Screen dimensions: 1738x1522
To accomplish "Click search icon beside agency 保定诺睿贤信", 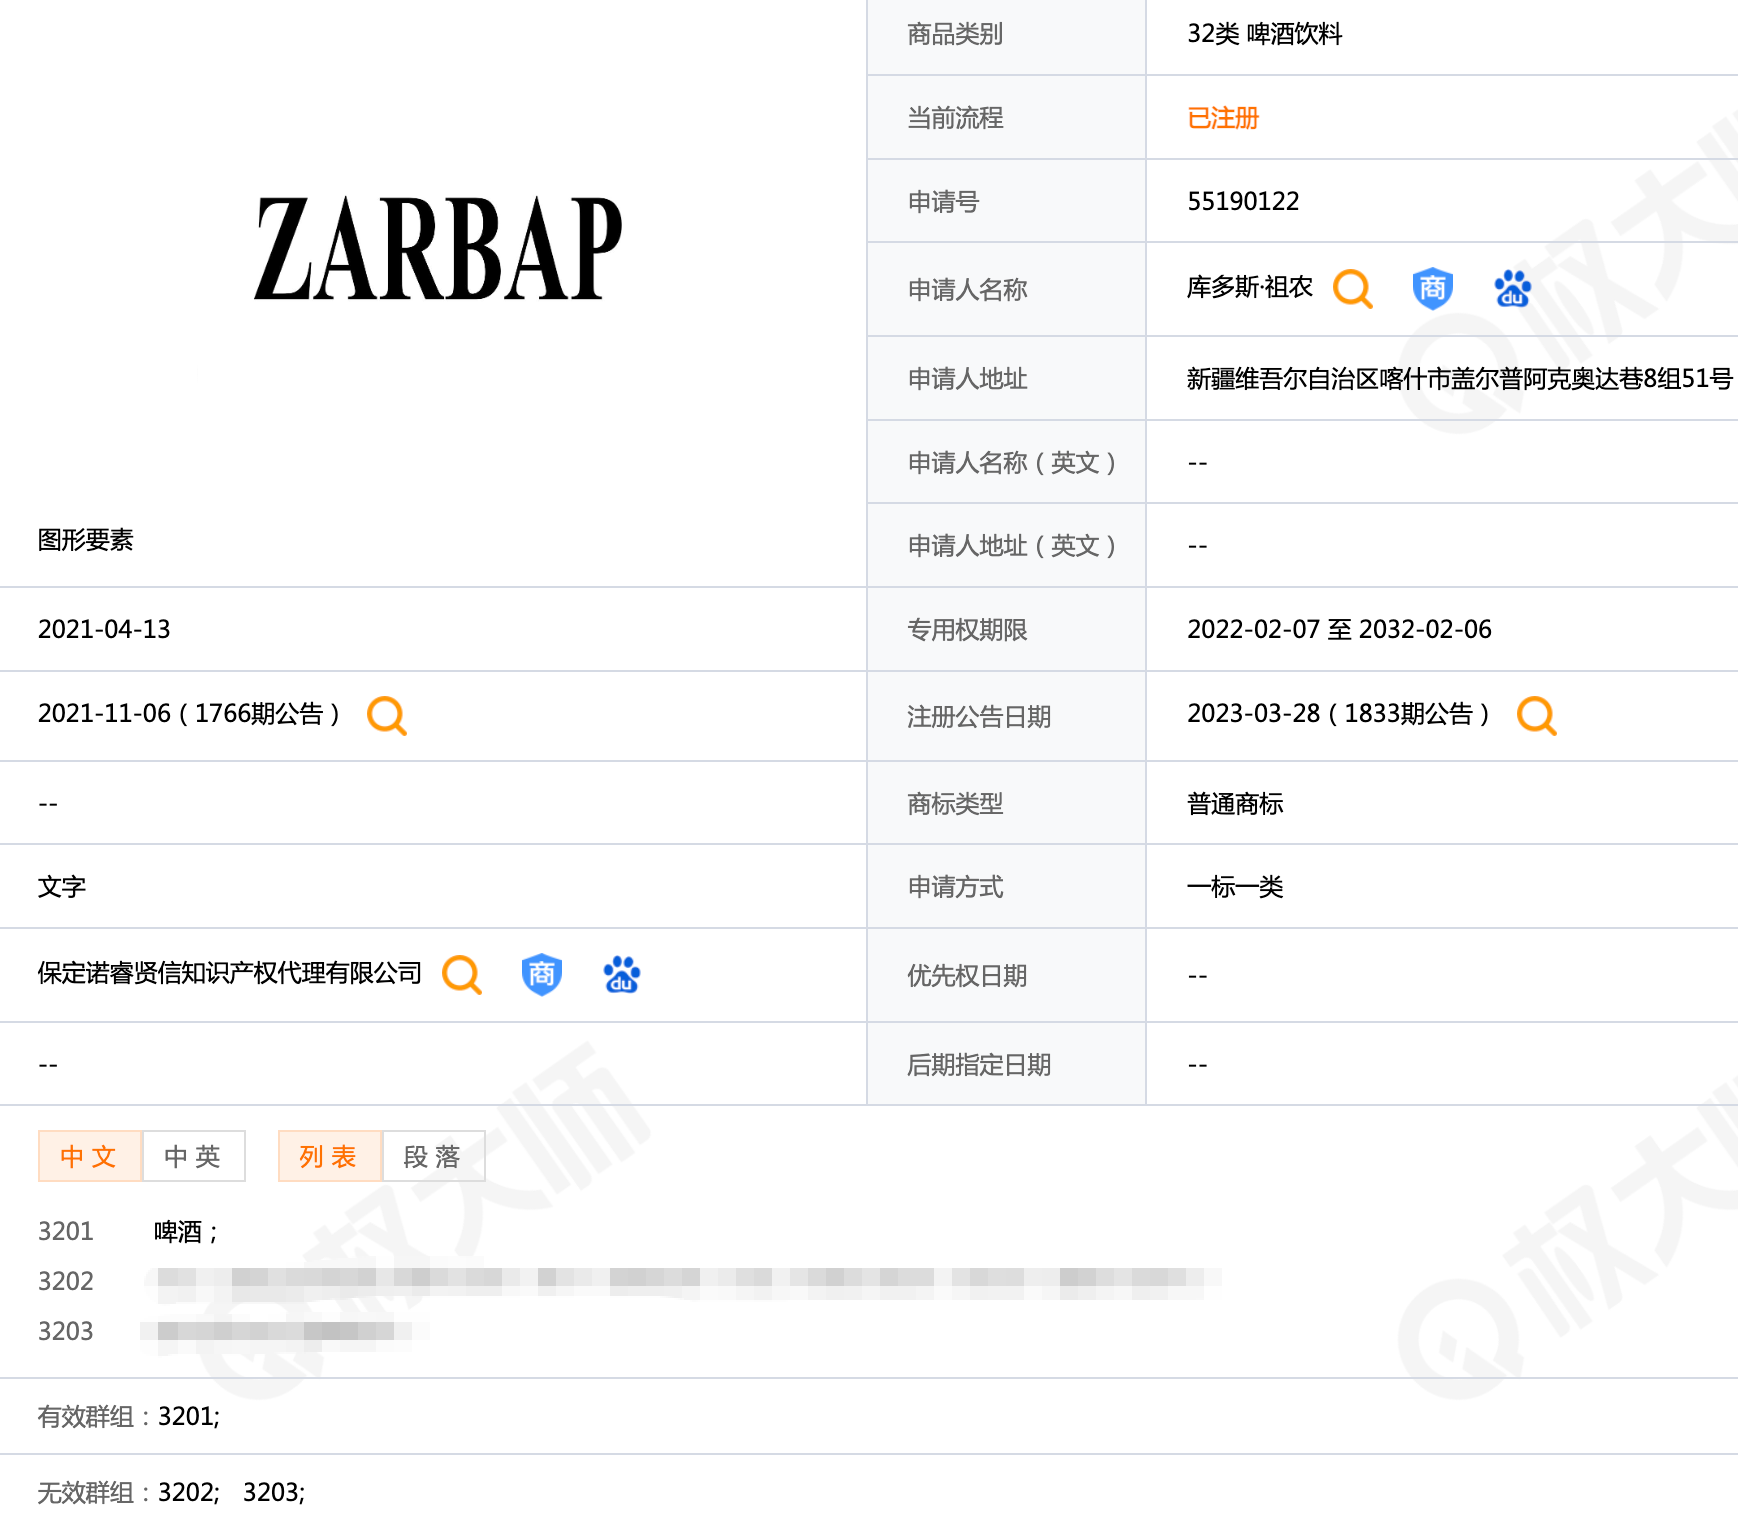I will coord(461,974).
